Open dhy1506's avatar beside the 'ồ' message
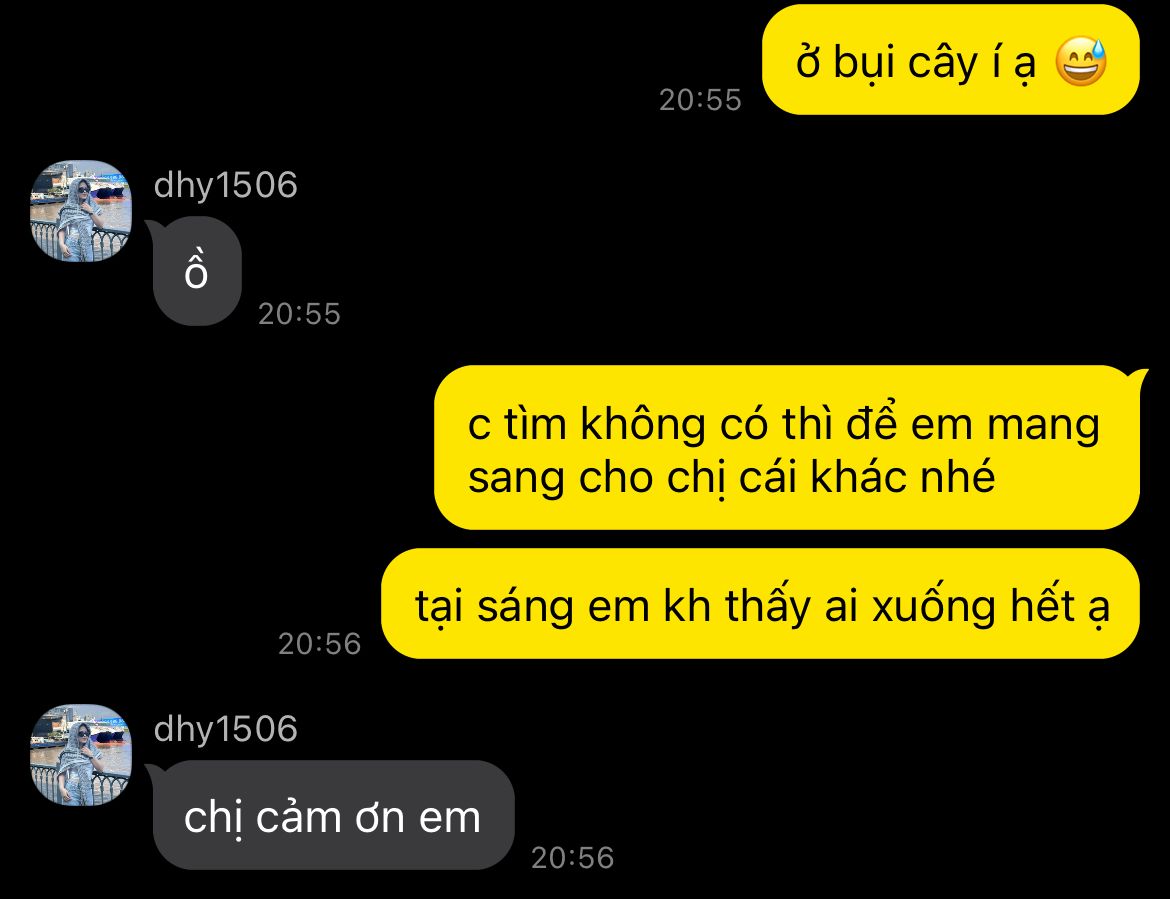The image size is (1170, 899). (x=81, y=211)
